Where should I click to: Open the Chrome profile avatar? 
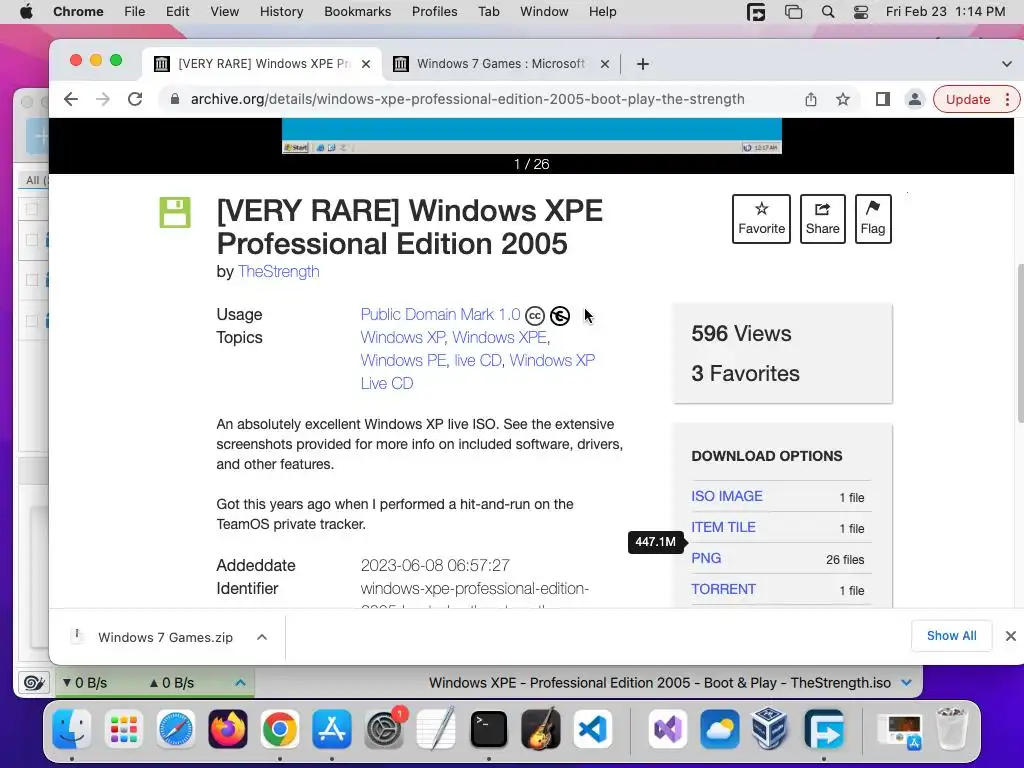click(915, 99)
